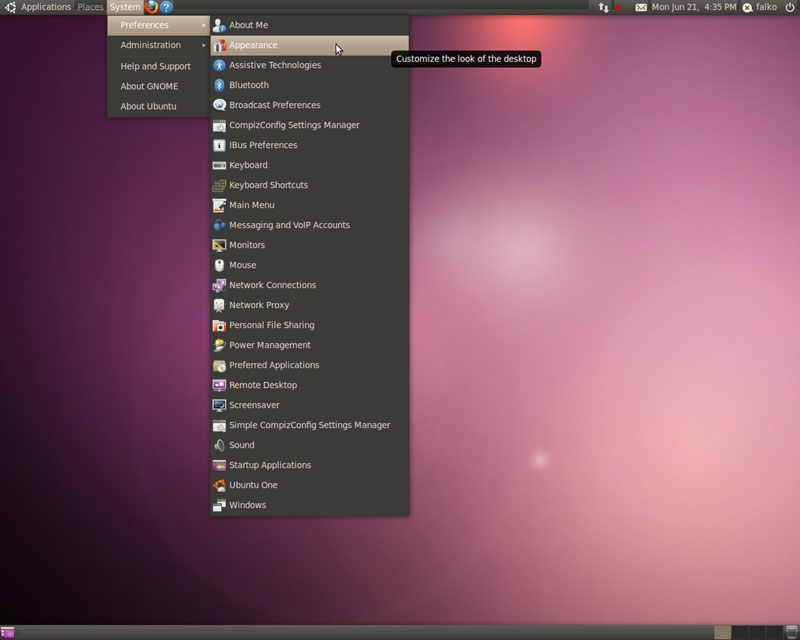Select Help and Support
The height and width of the screenshot is (640, 800).
[x=156, y=66]
